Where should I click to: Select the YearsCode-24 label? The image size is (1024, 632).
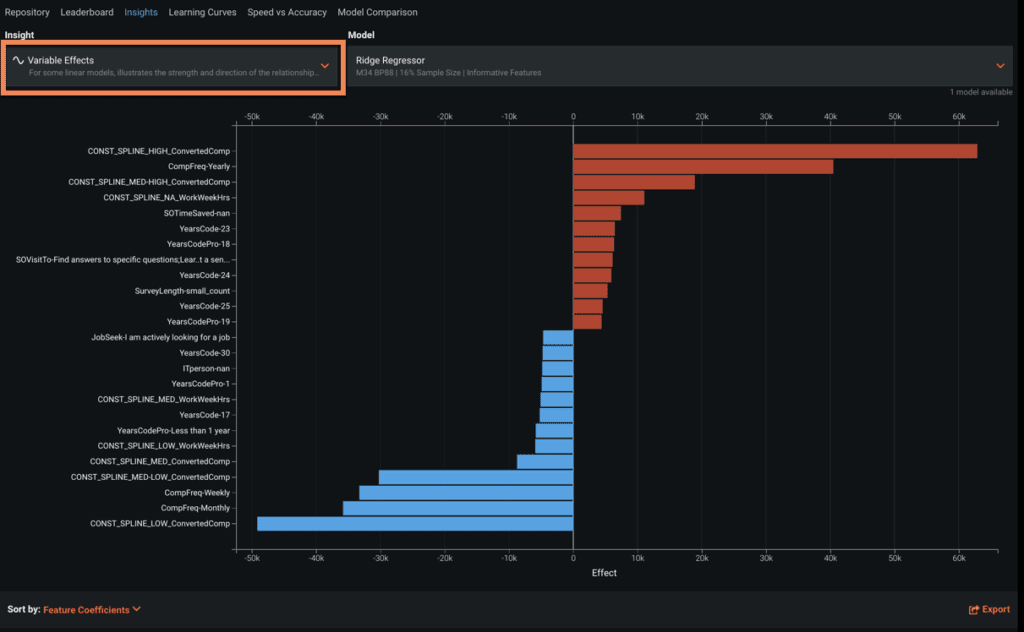pyautogui.click(x=205, y=276)
